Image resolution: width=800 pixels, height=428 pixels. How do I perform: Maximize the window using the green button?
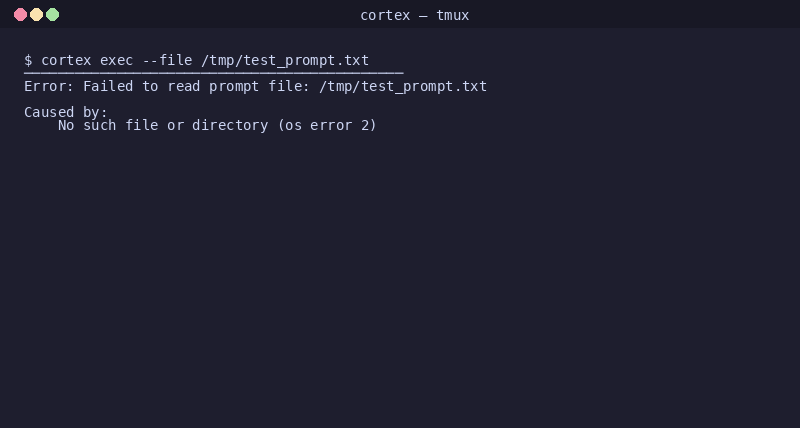pos(53,15)
